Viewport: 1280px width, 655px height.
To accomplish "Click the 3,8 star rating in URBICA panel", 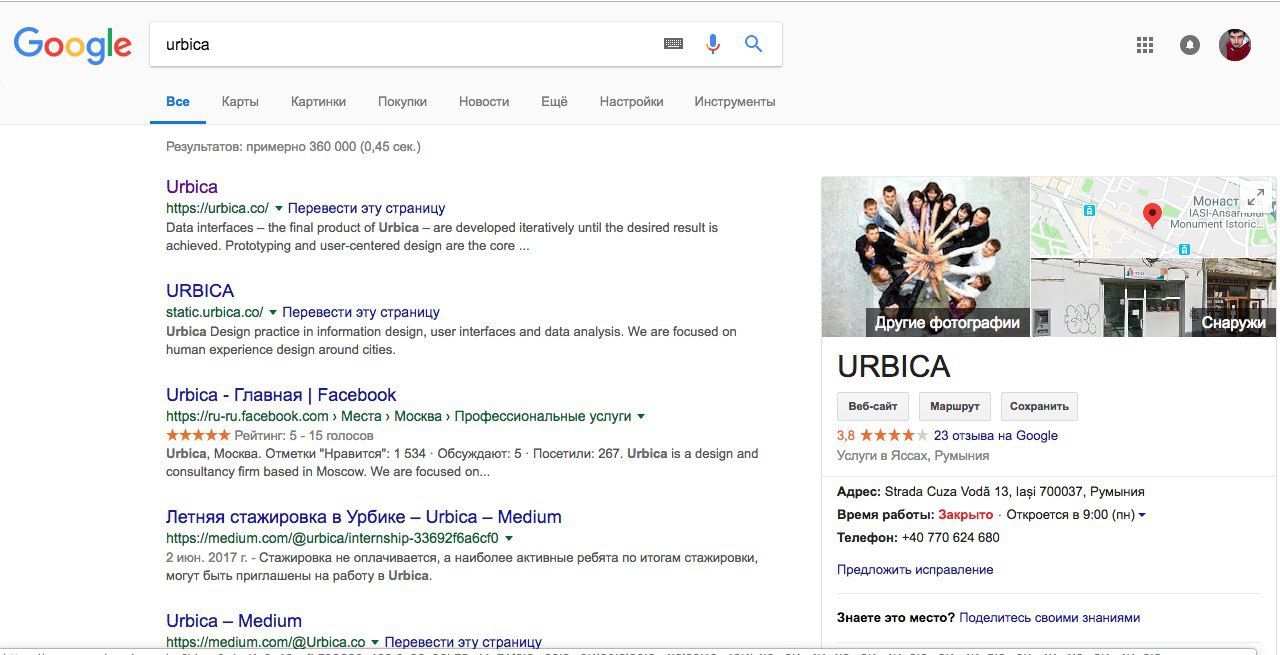I will pos(883,436).
